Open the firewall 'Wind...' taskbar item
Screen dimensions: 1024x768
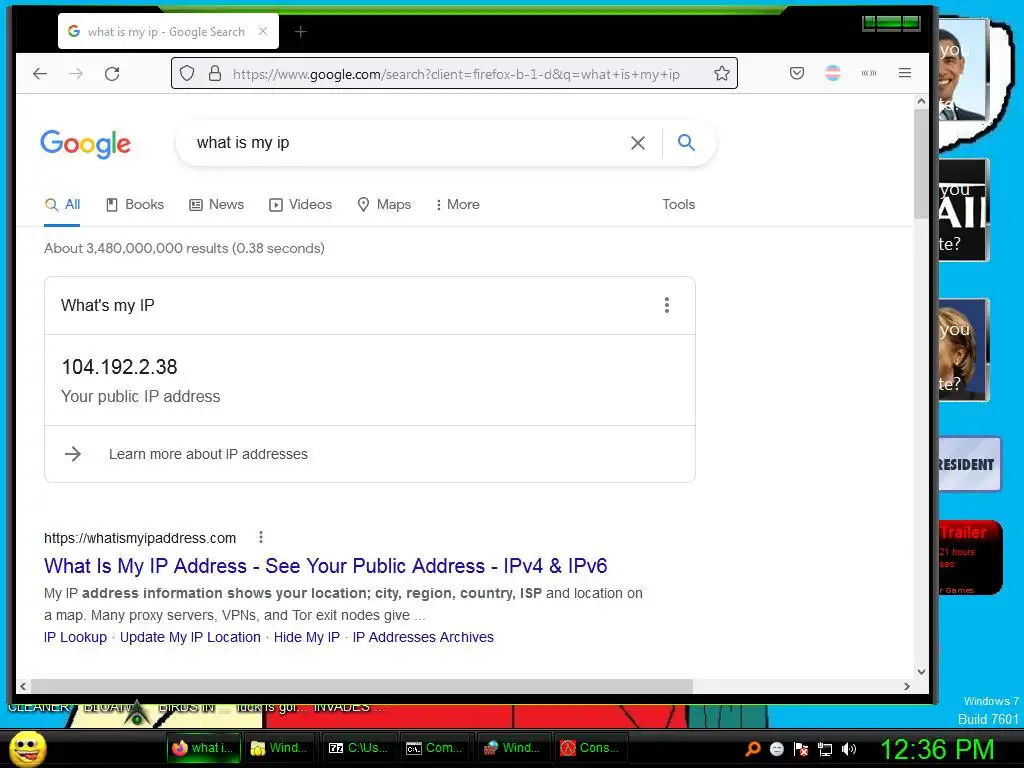[512, 748]
